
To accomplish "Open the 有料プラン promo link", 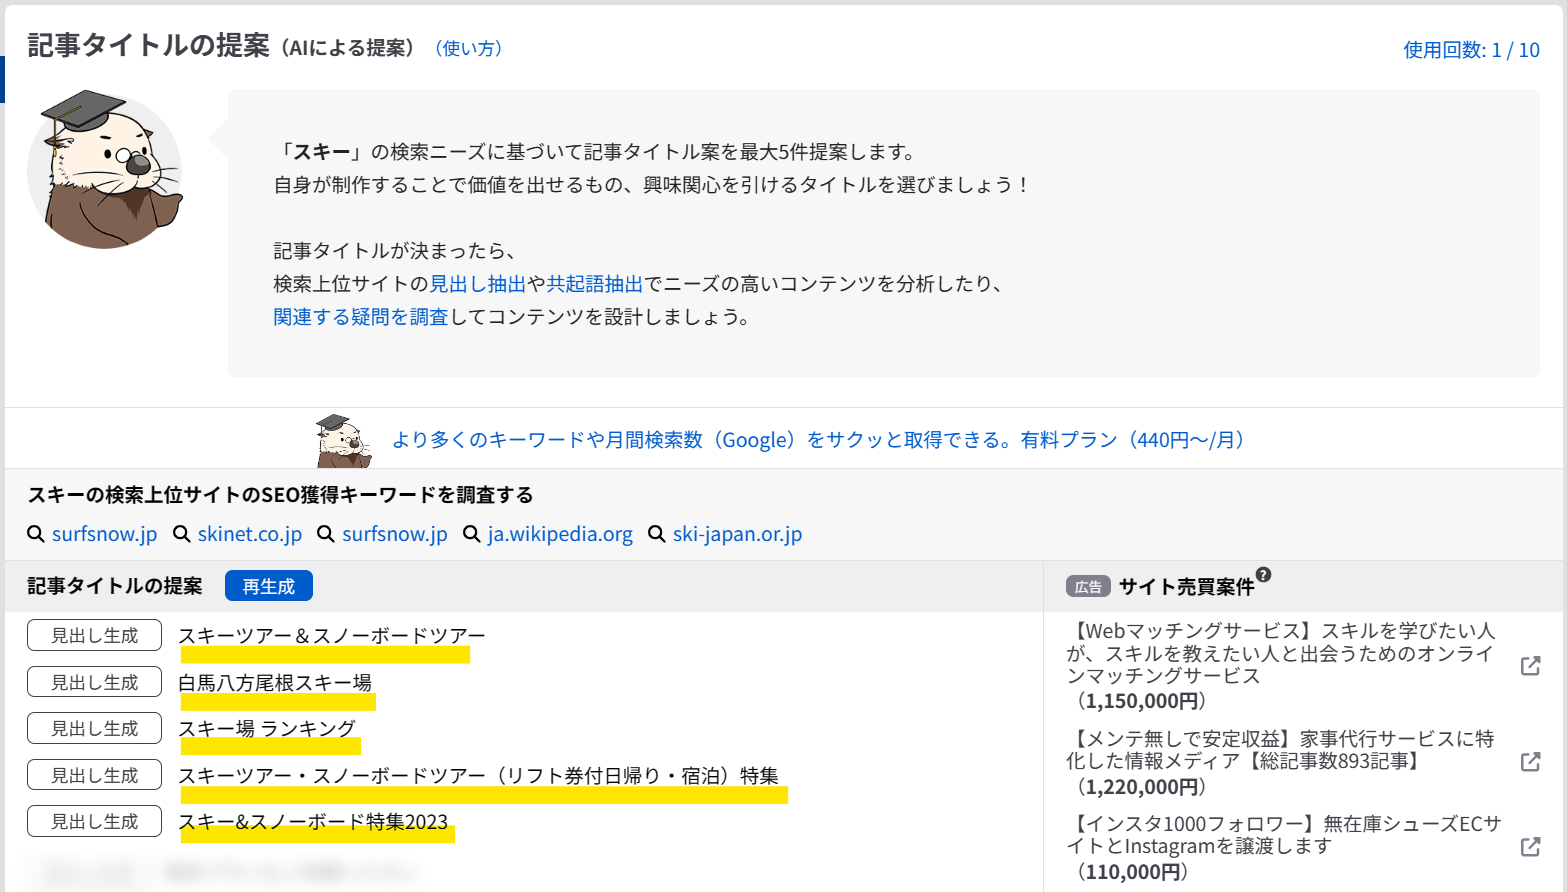I will tap(819, 440).
